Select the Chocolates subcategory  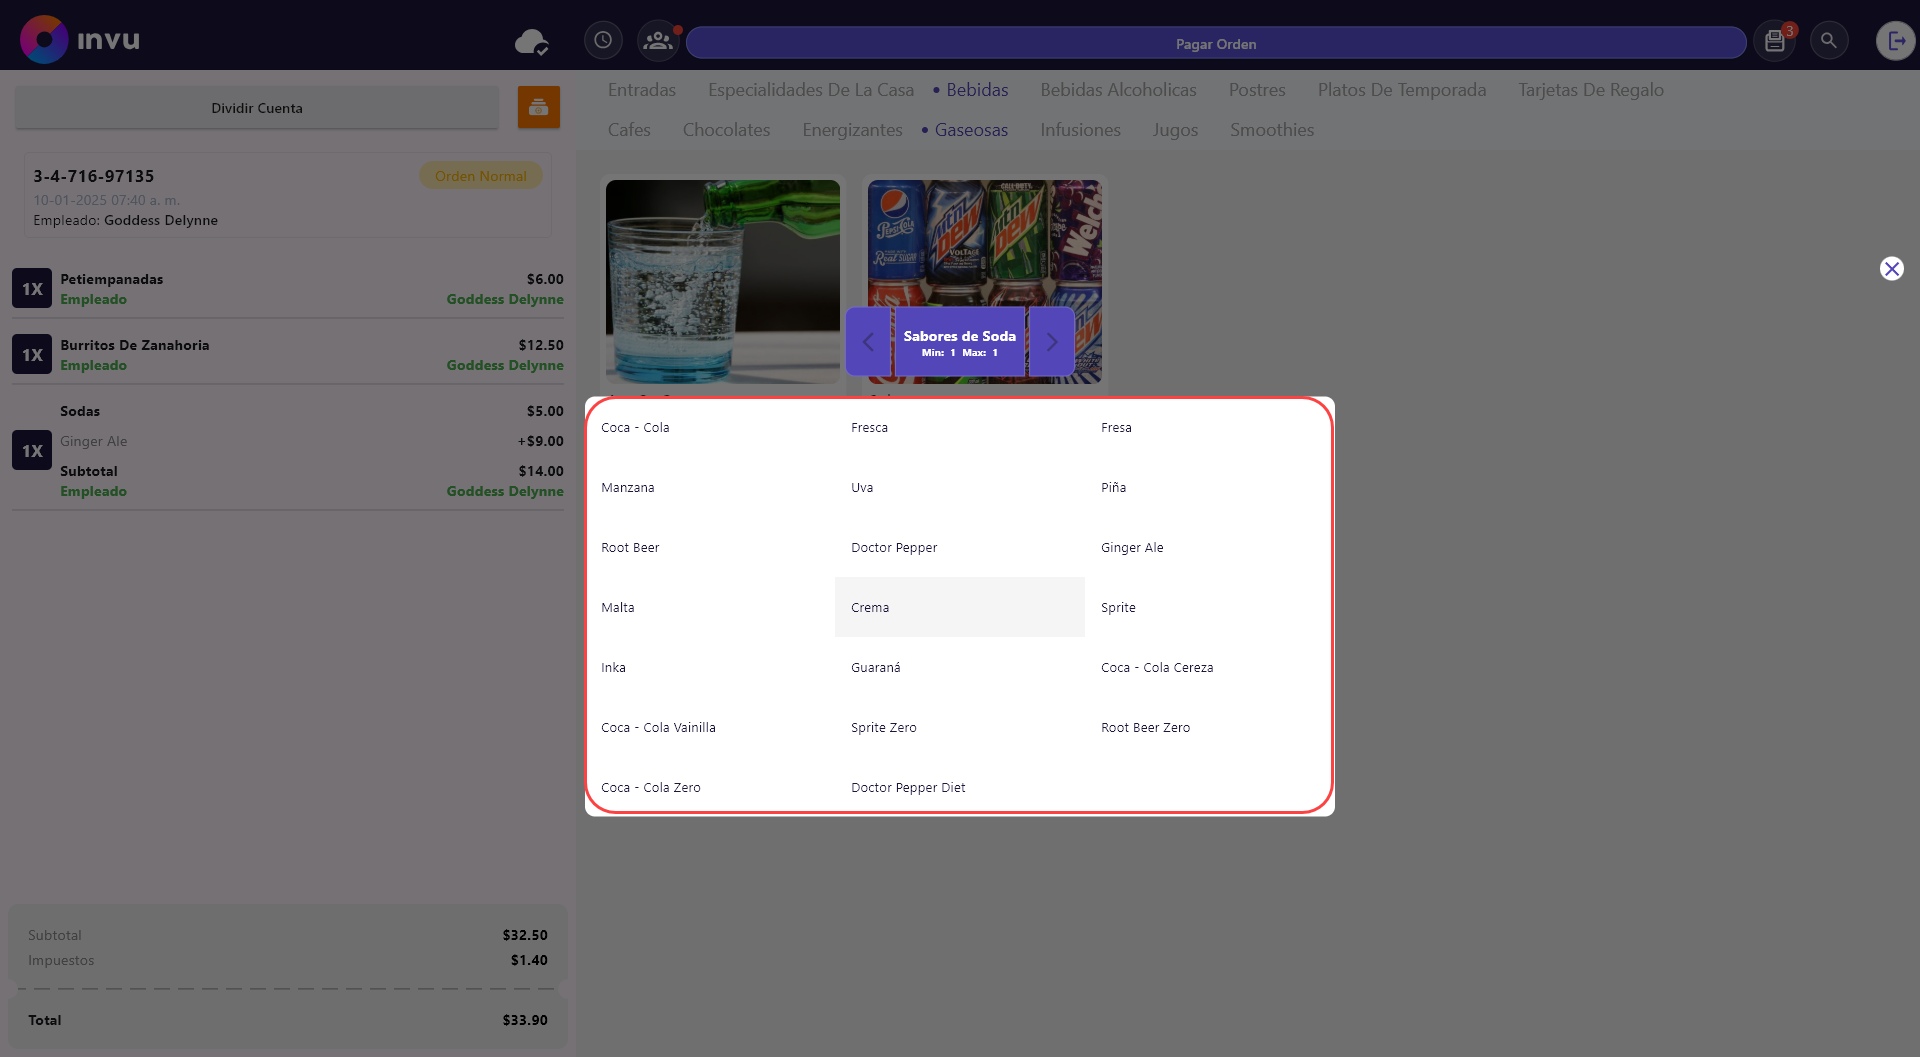(726, 130)
